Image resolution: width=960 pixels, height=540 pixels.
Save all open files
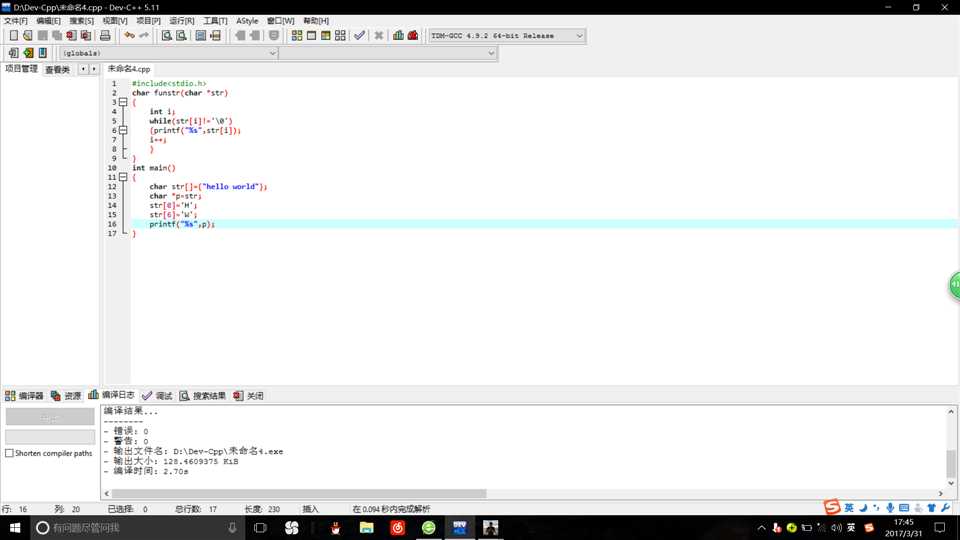(57, 36)
